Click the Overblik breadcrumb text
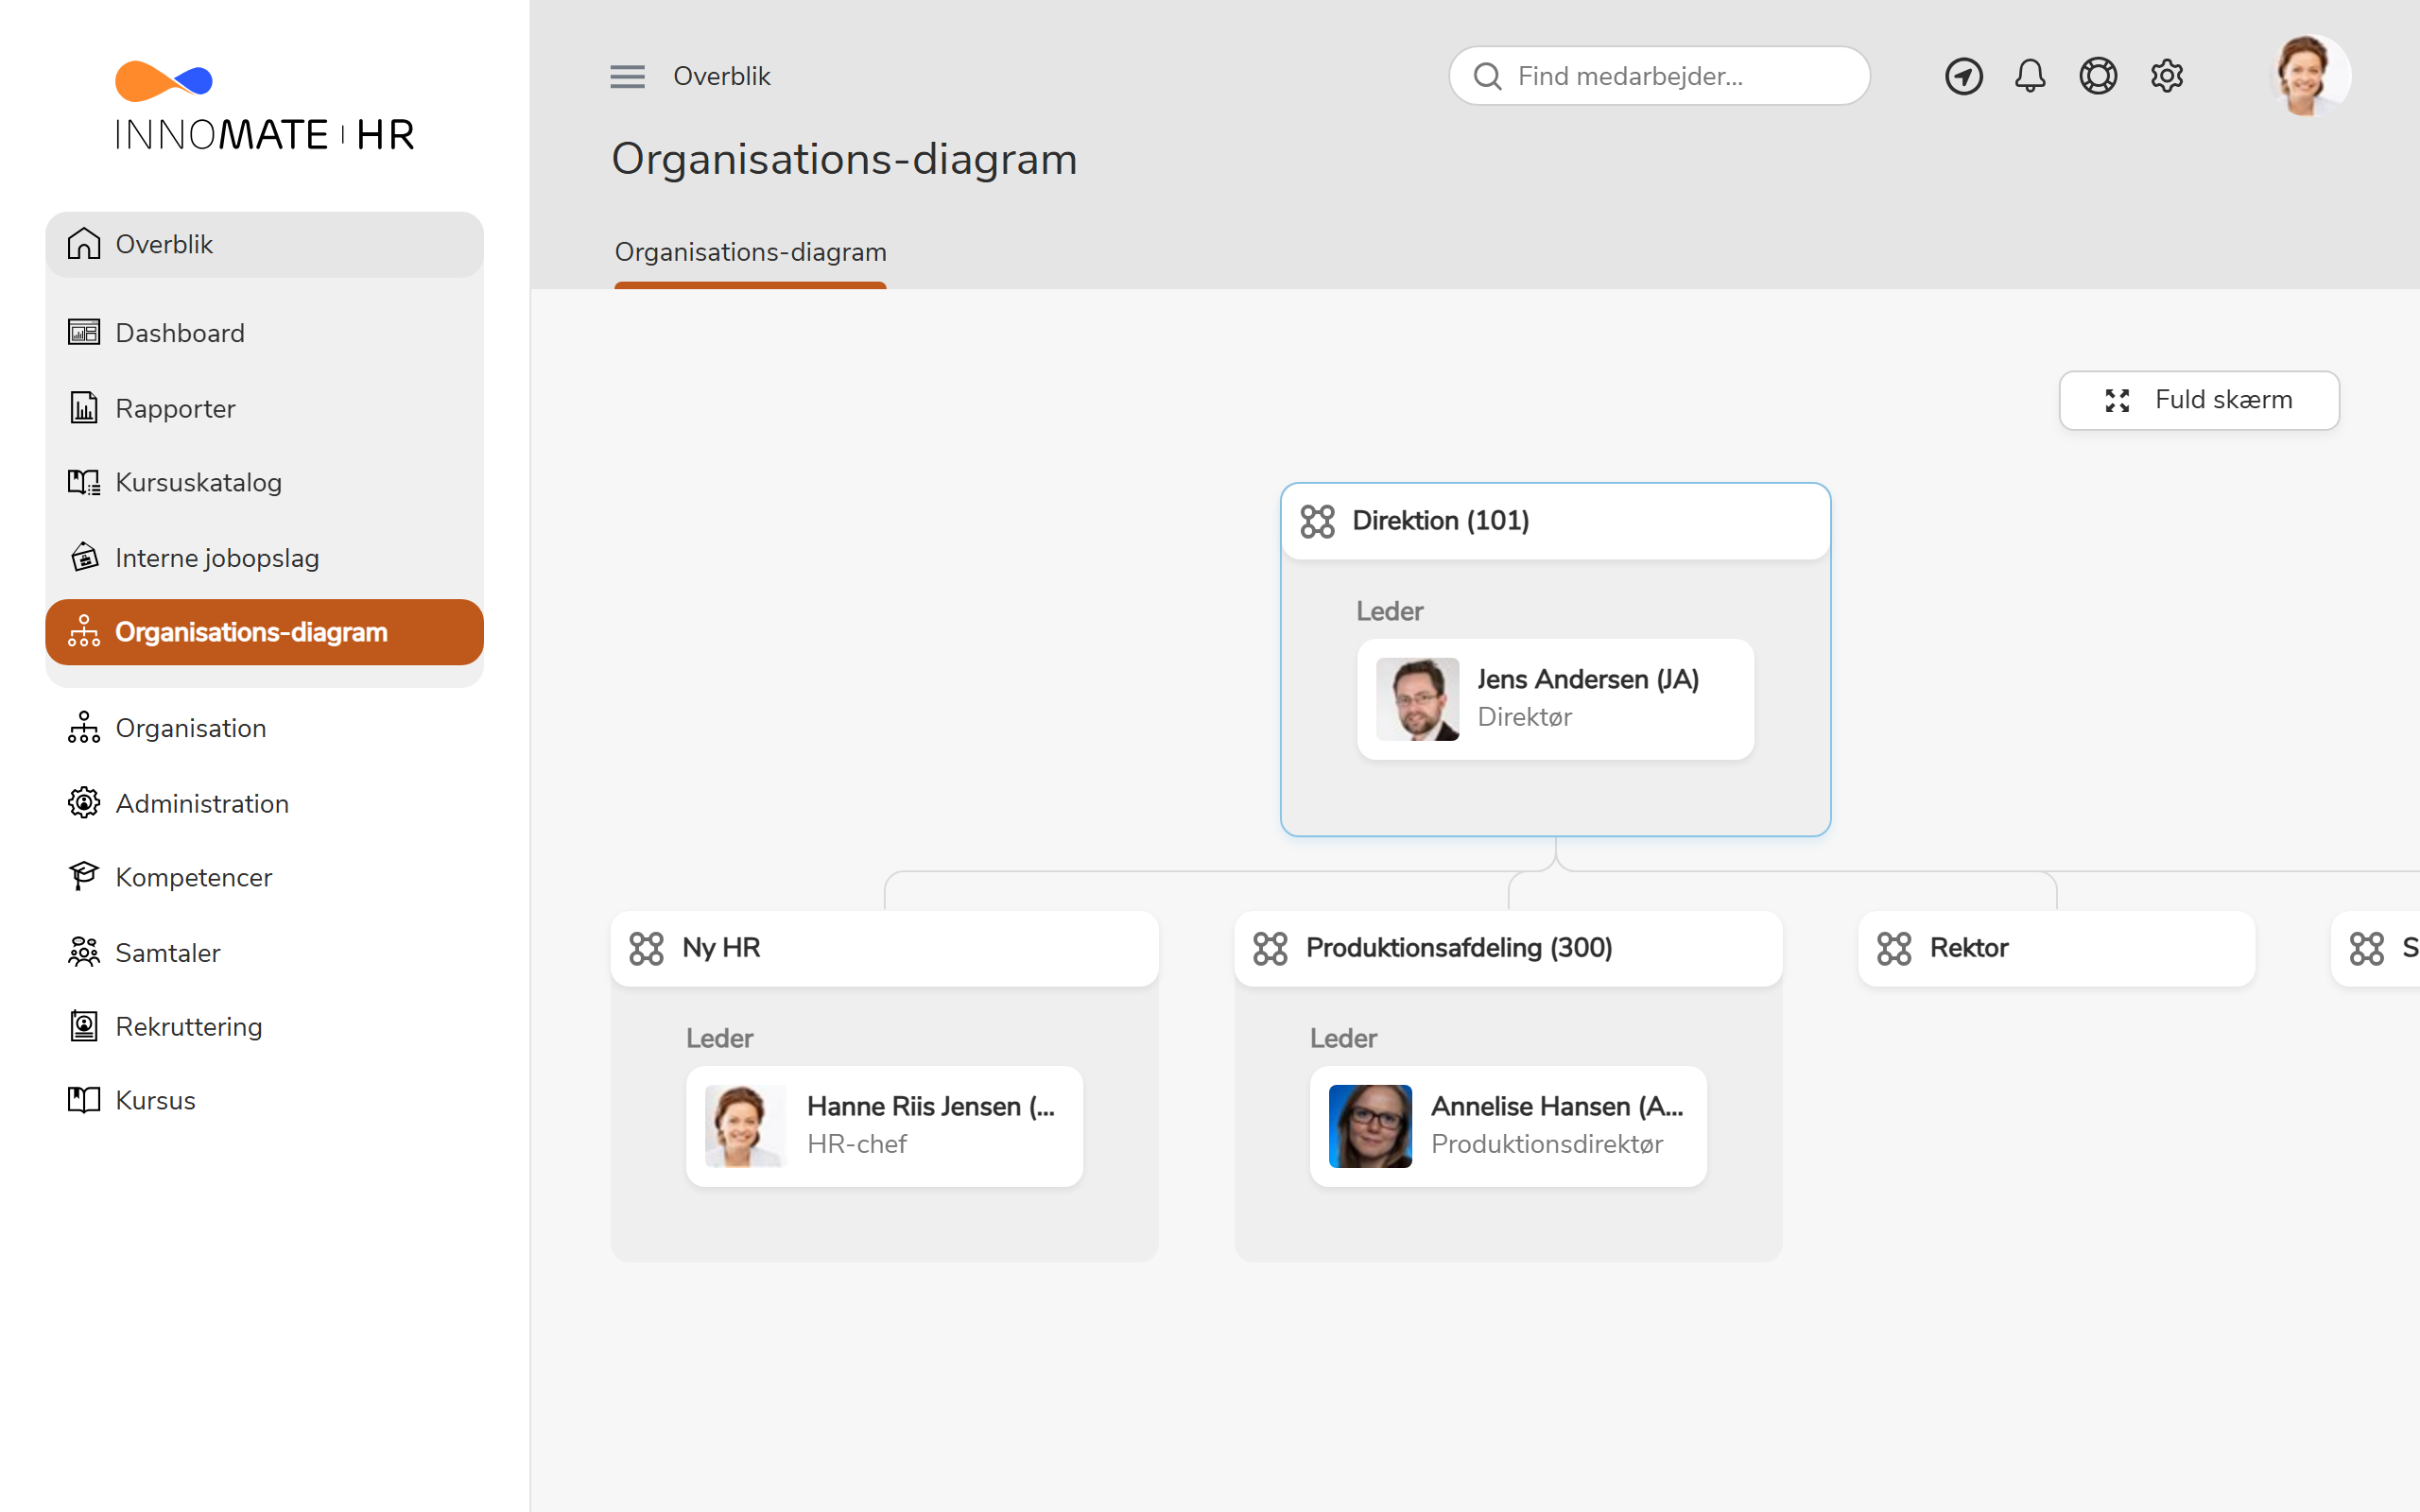Image resolution: width=2420 pixels, height=1512 pixels. tap(721, 76)
